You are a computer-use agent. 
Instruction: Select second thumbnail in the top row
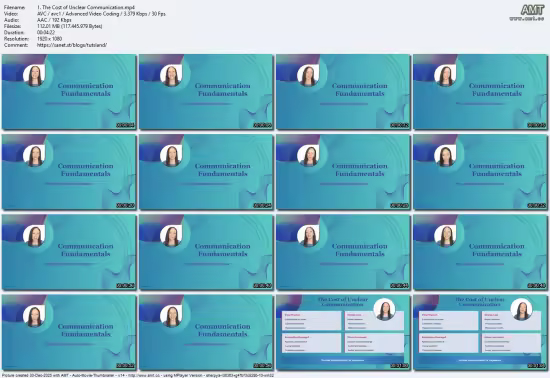click(206, 92)
